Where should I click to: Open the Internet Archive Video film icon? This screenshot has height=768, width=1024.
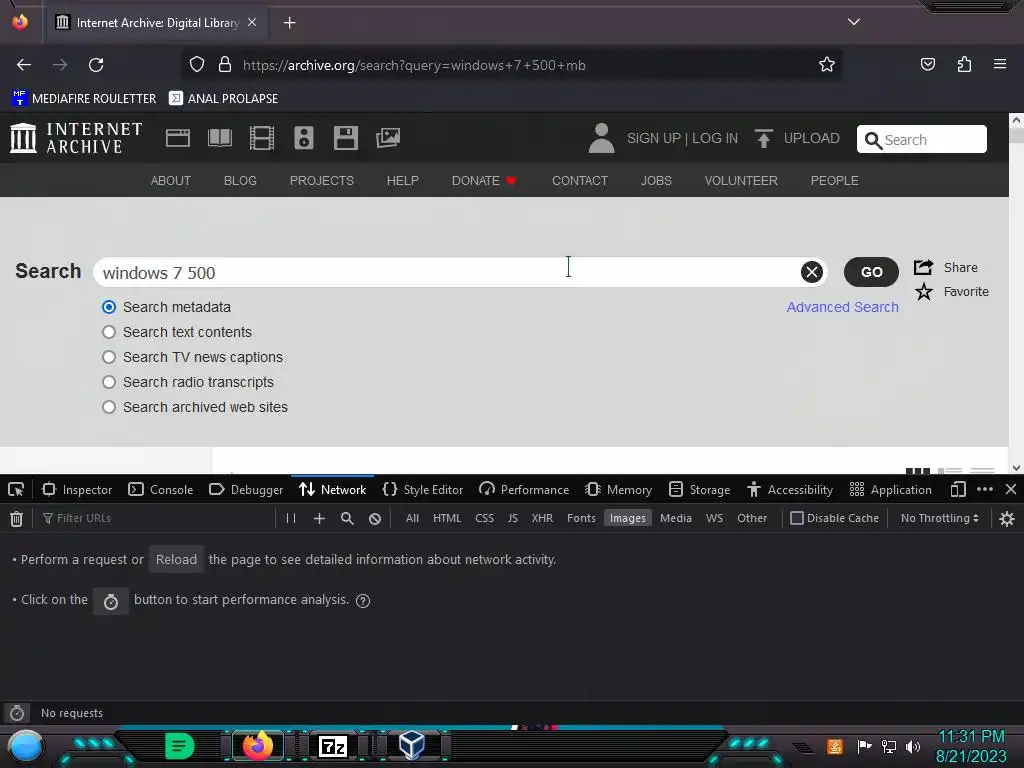[262, 138]
